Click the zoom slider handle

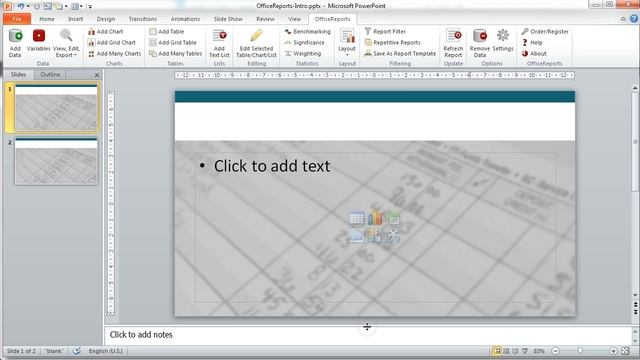tap(580, 351)
